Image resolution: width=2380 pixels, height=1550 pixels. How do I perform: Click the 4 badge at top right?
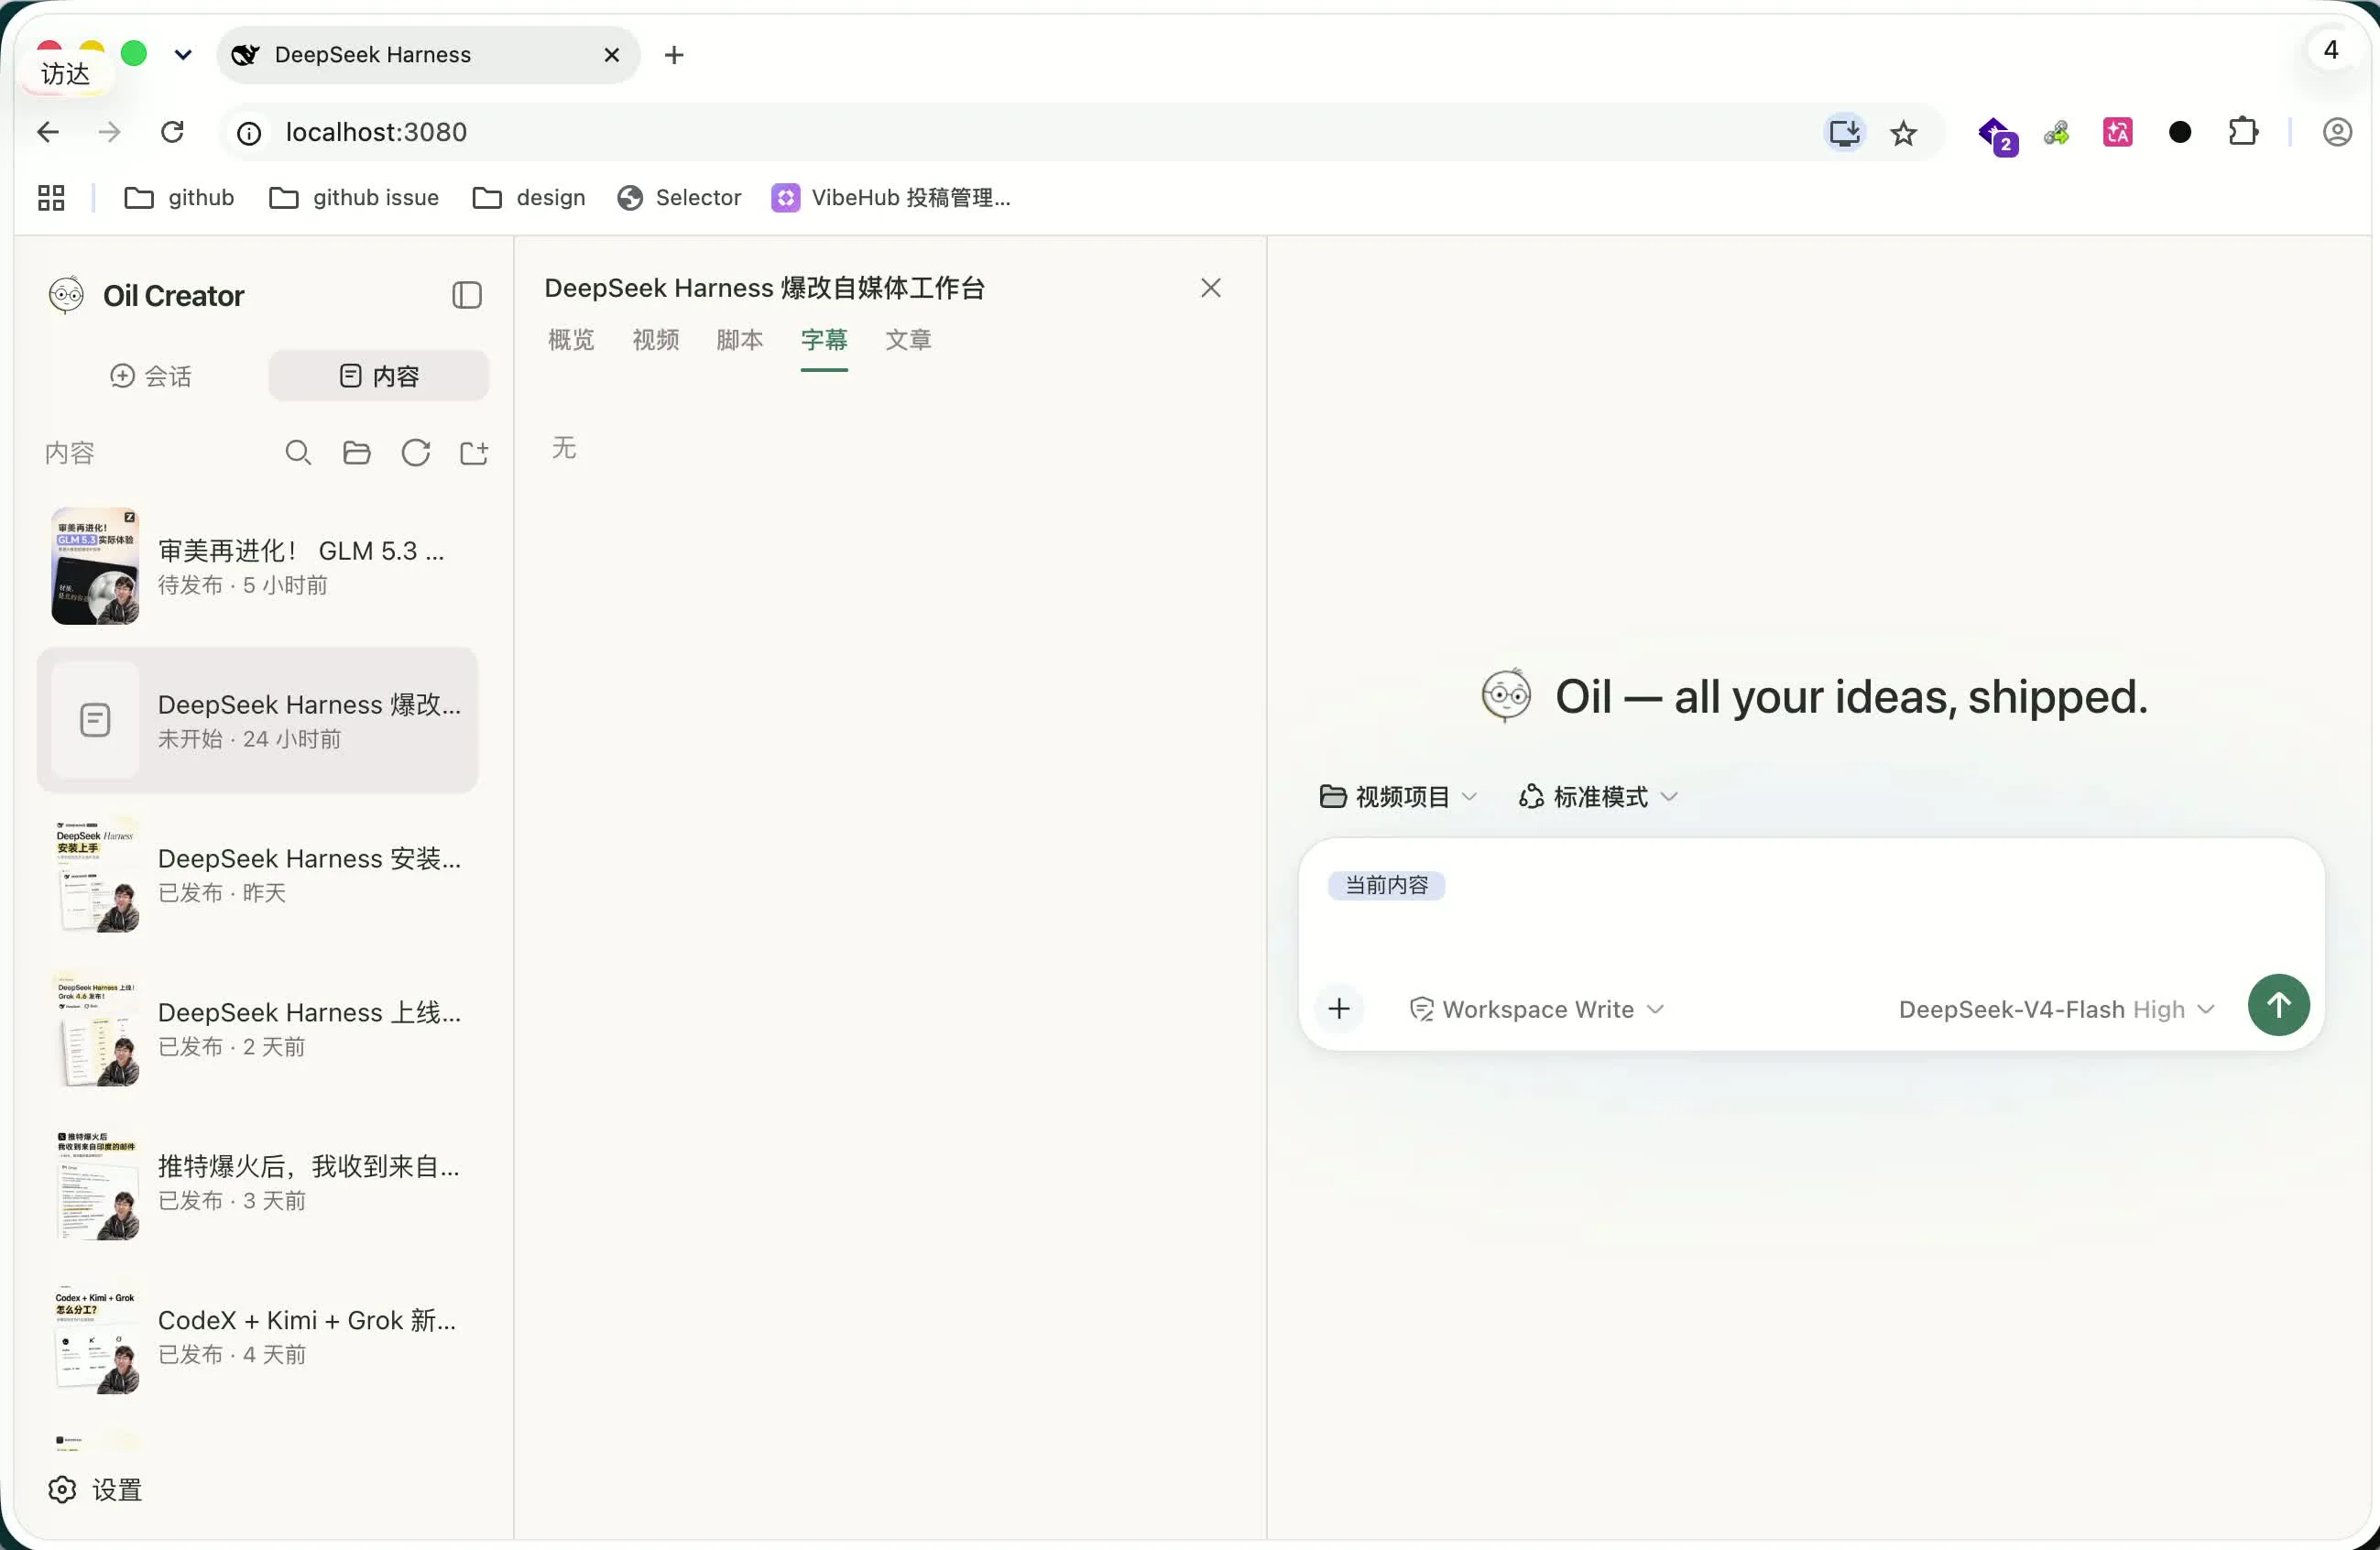coord(2330,50)
